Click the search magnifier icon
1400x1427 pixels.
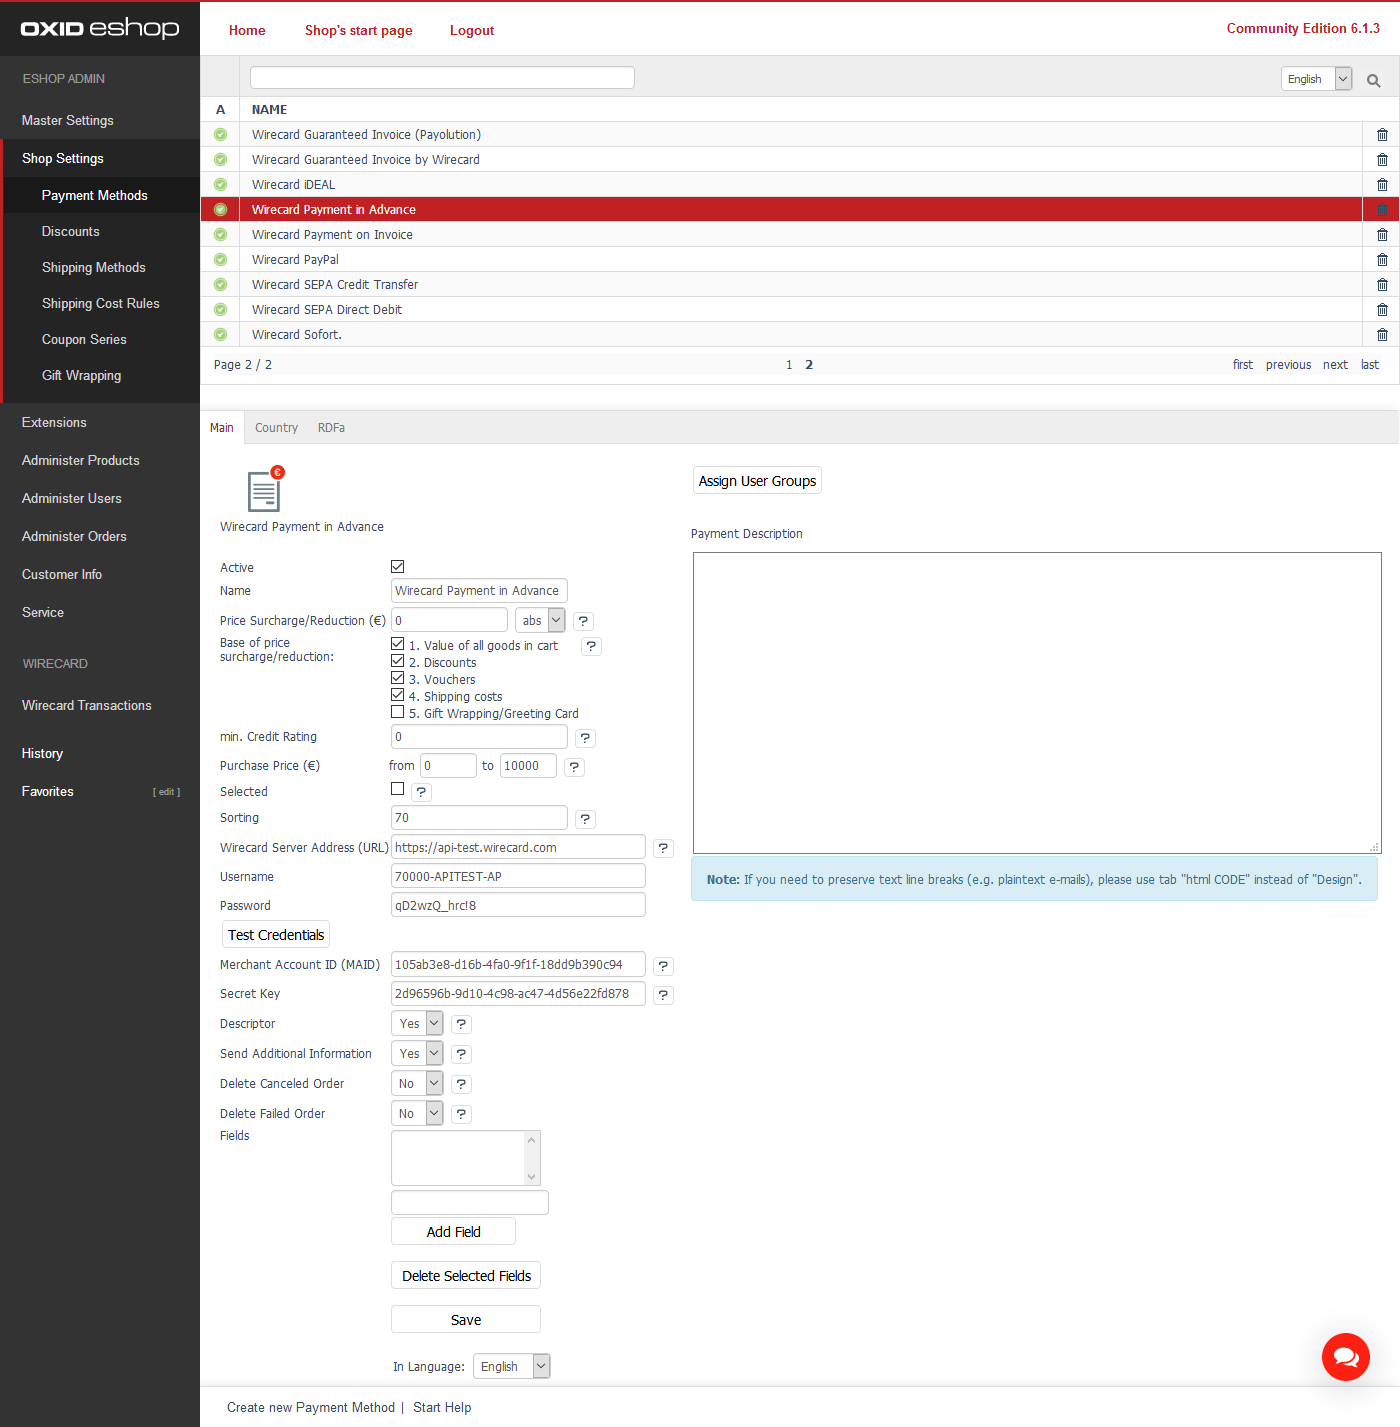[x=1374, y=80]
